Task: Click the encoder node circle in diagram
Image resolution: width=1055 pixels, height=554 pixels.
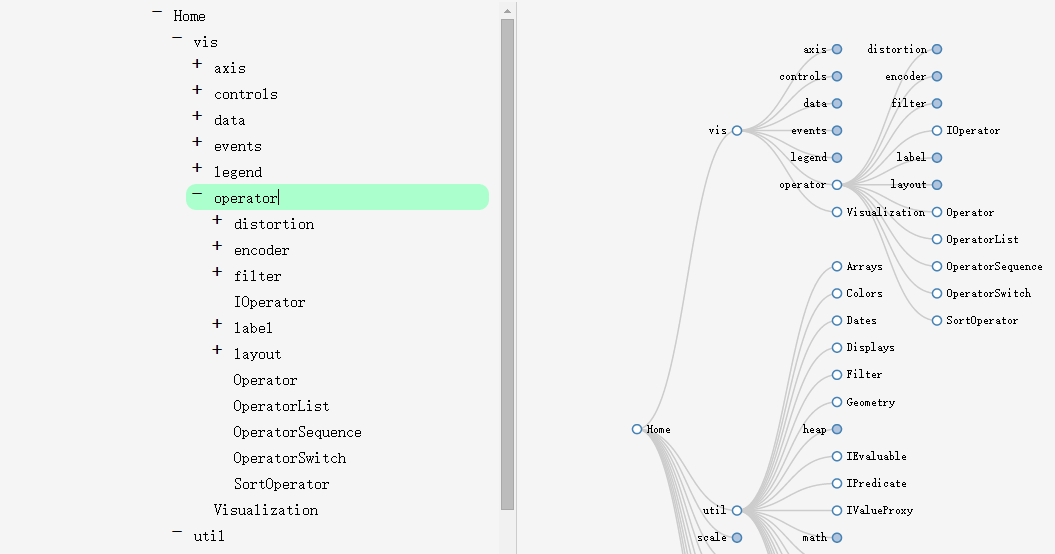Action: 937,76
